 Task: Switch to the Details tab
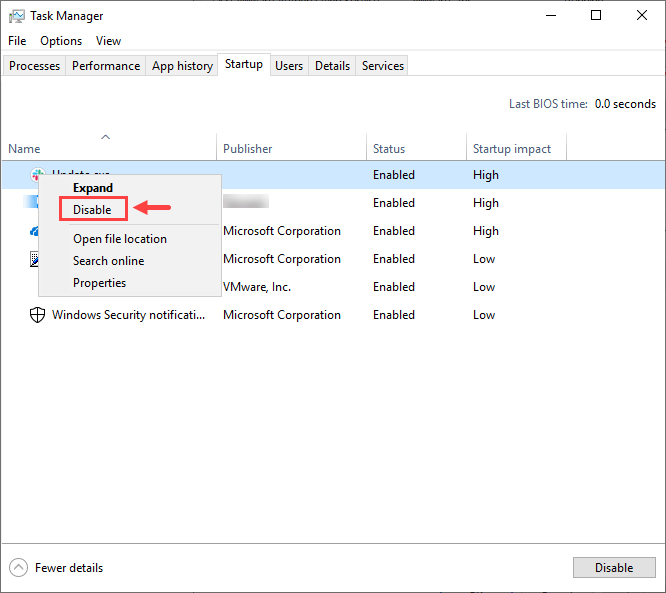click(x=332, y=66)
